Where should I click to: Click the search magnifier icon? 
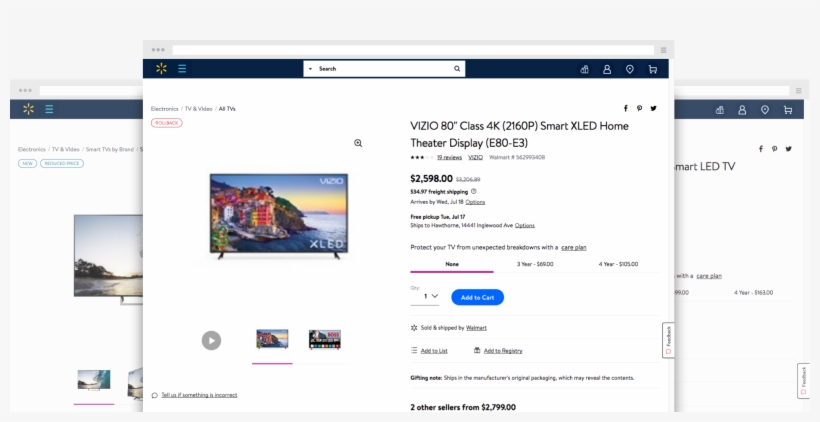tap(457, 69)
